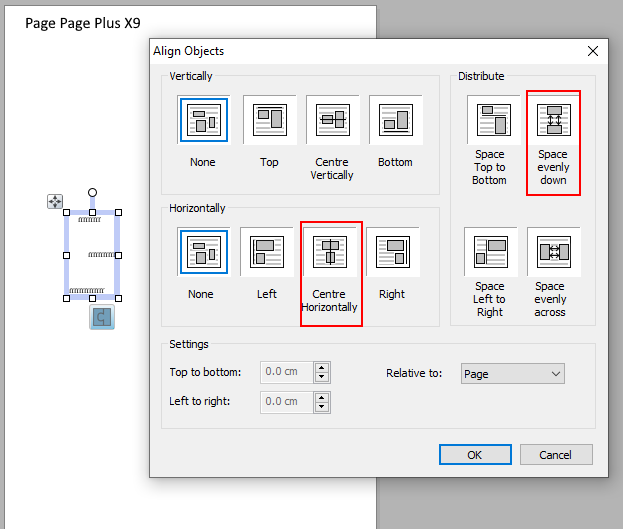Screen dimensions: 623x529
Task: Click the rotation handle circle above selection
Action: coord(92,192)
